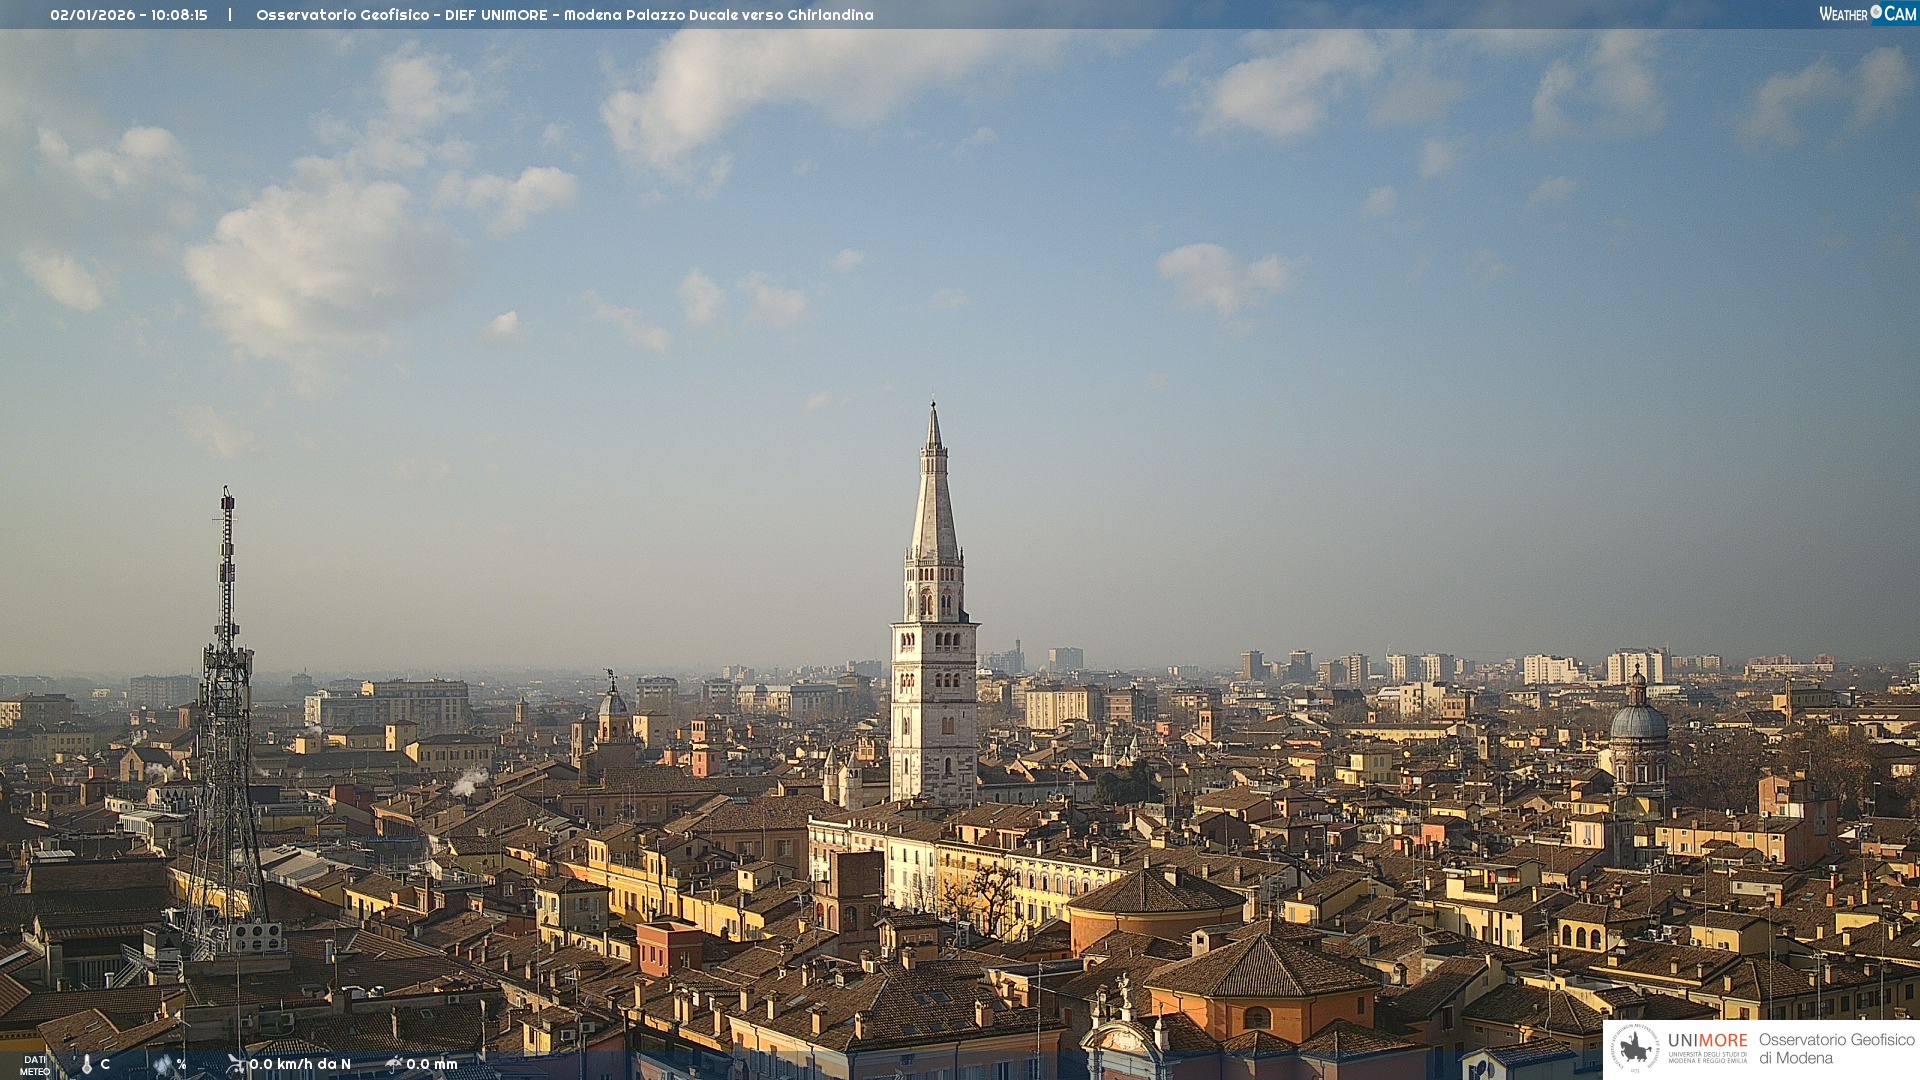Click the 0.0 mm rainfall reading
The image size is (1920, 1080).
coord(432,1064)
